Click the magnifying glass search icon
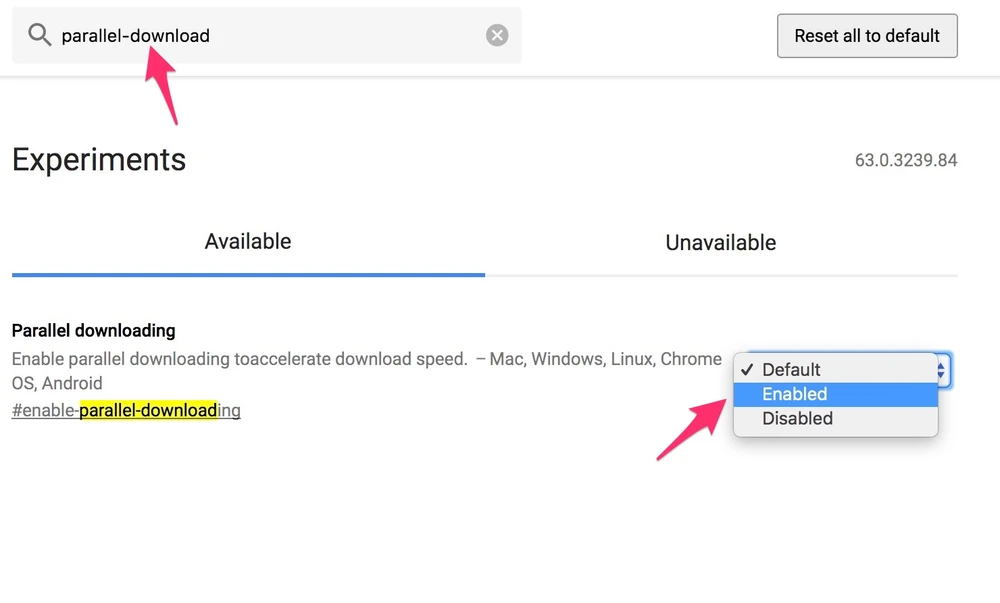Image resolution: width=1000 pixels, height=603 pixels. (39, 36)
